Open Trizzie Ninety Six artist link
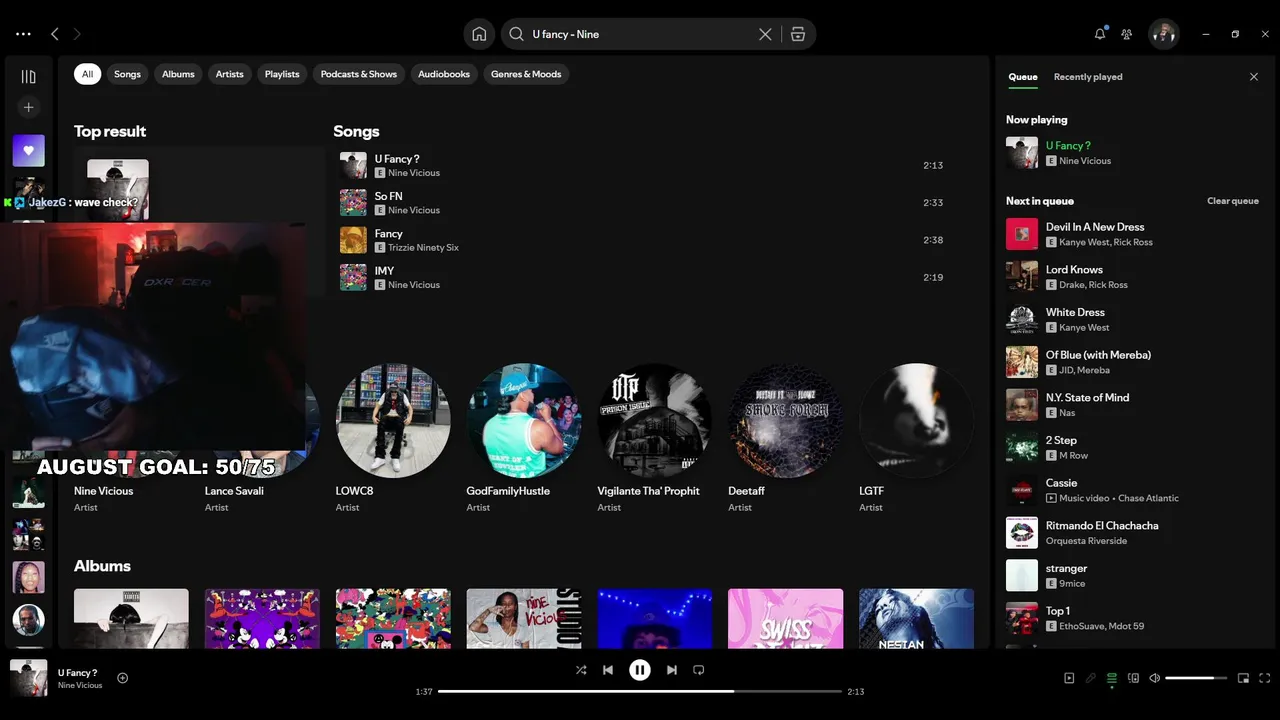 pyautogui.click(x=423, y=248)
